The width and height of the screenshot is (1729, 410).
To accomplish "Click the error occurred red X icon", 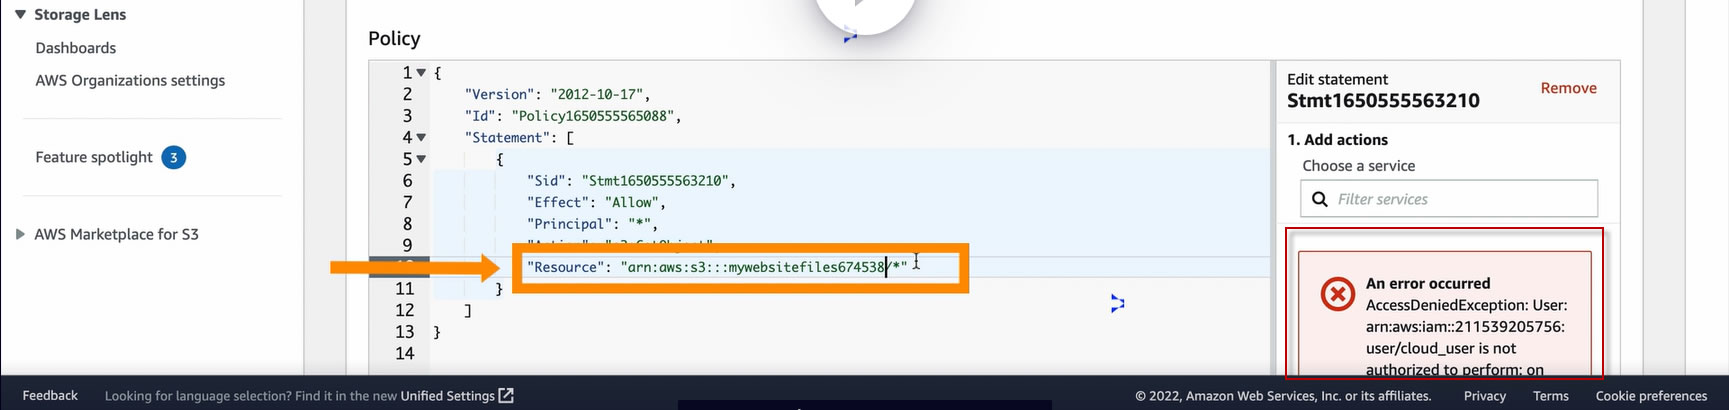I will [x=1337, y=294].
